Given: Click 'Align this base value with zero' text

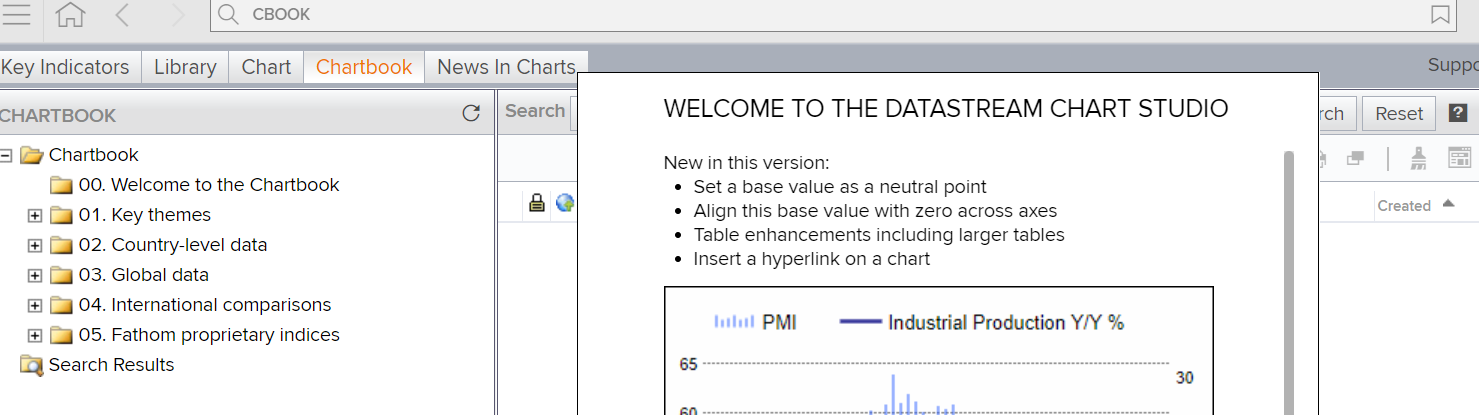Looking at the screenshot, I should (x=875, y=211).
